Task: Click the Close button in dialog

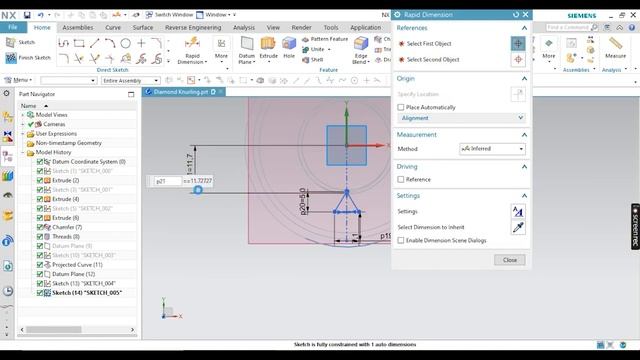Action: [x=509, y=260]
